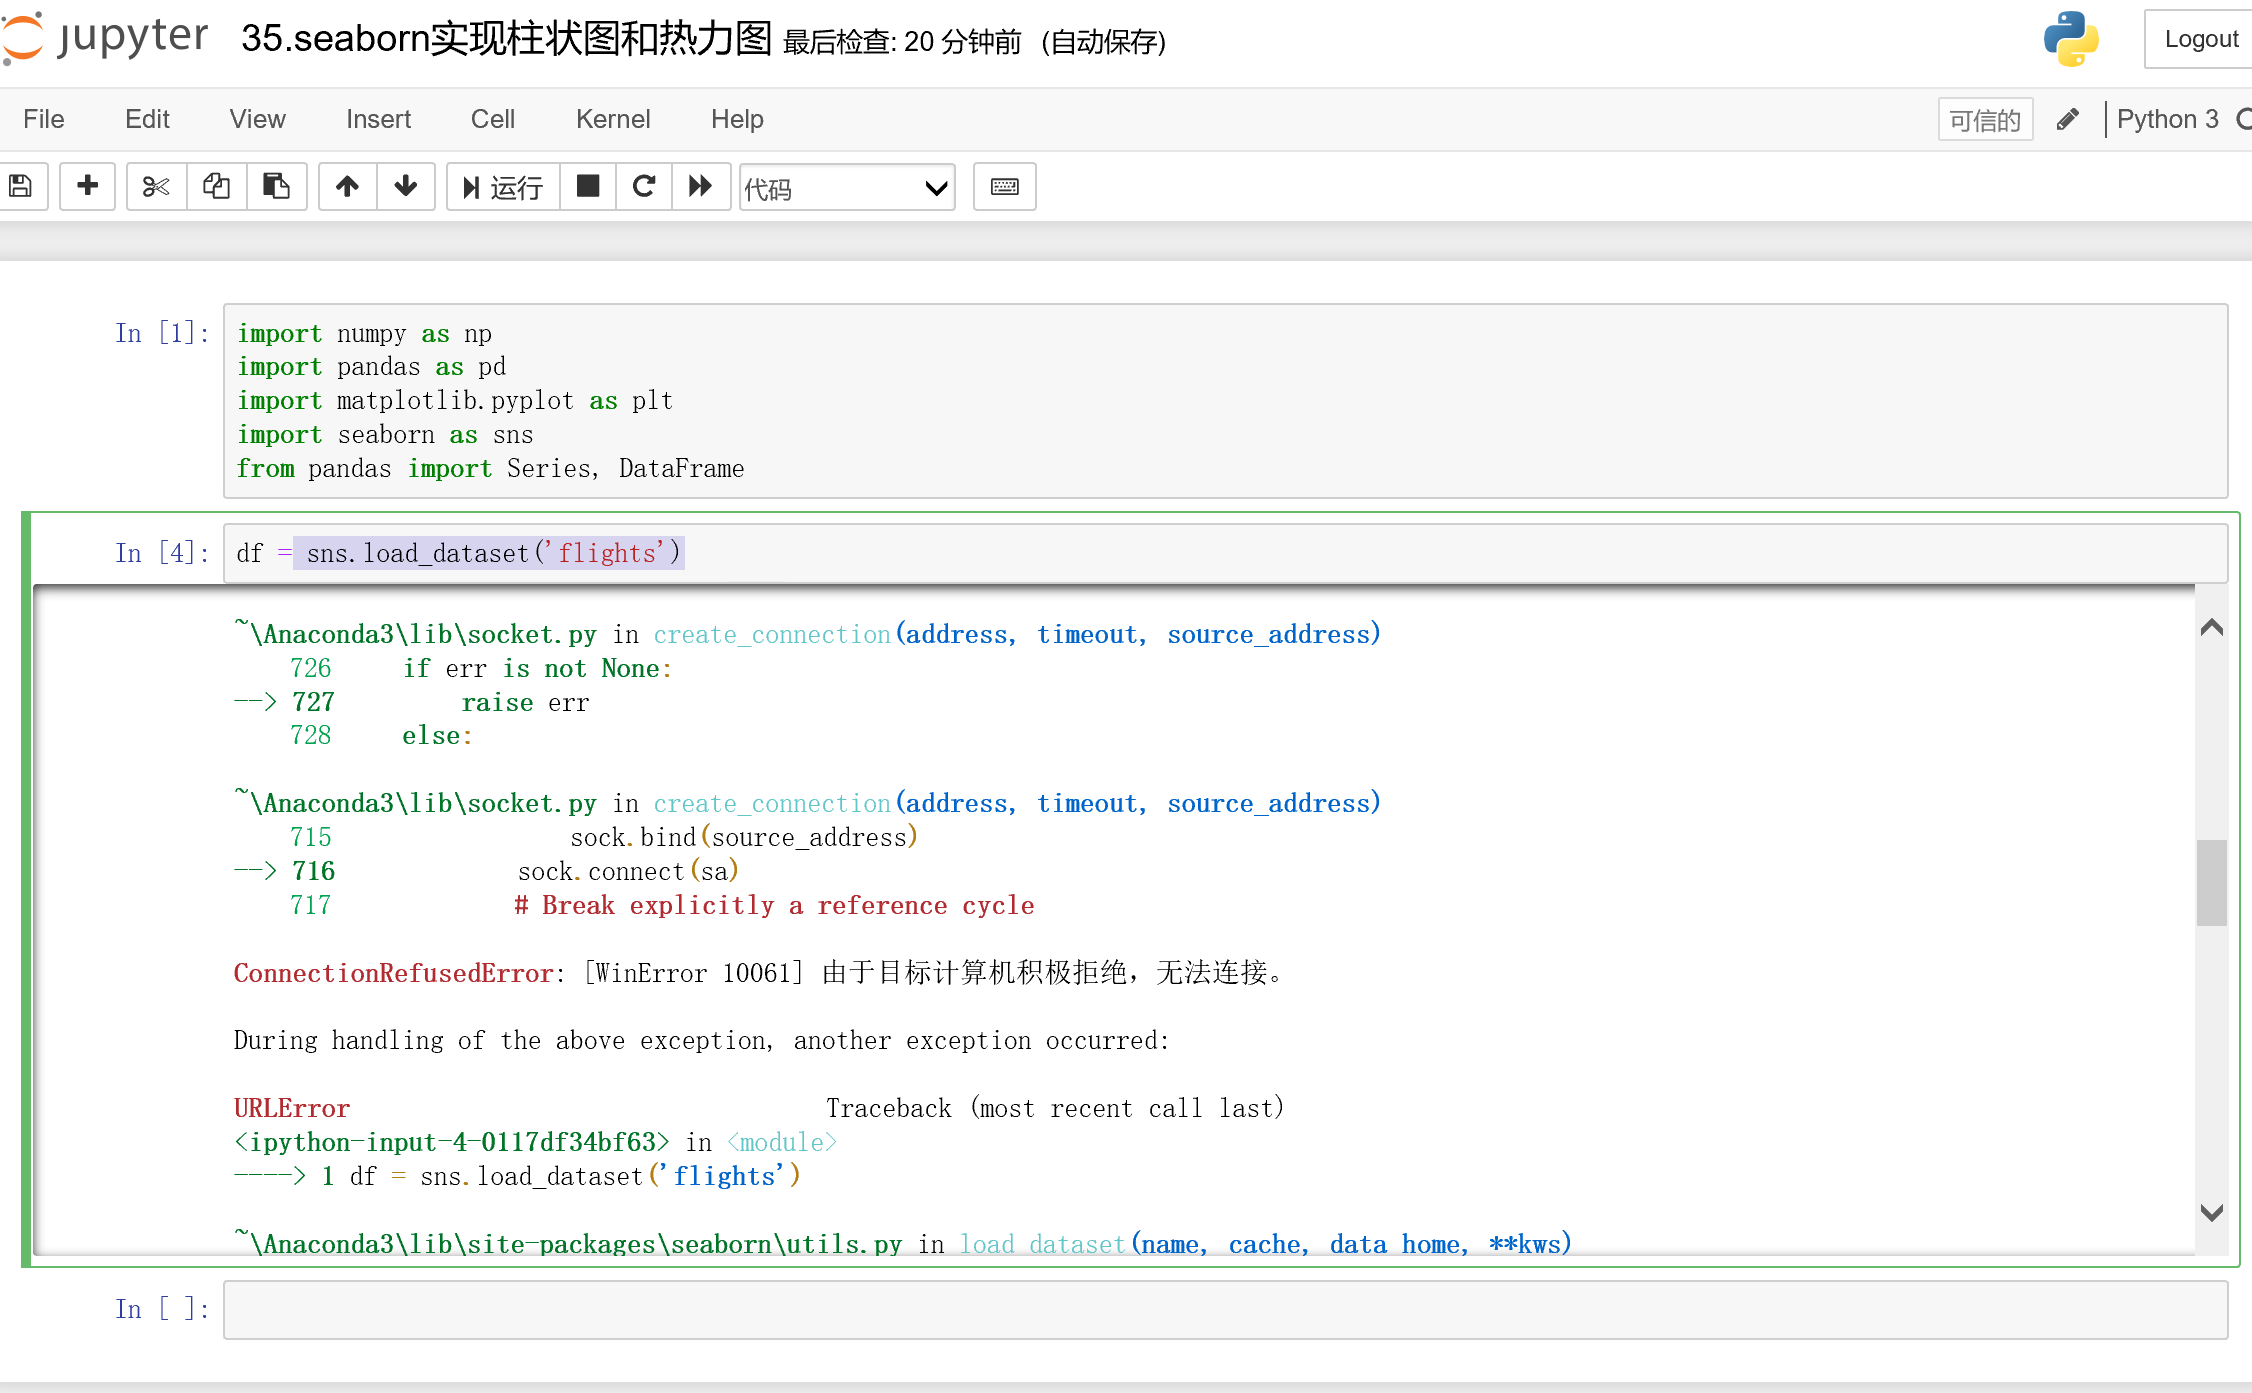Screen dimensions: 2252x1393
Task: Open the command palette keyboard icon
Action: (x=1004, y=187)
